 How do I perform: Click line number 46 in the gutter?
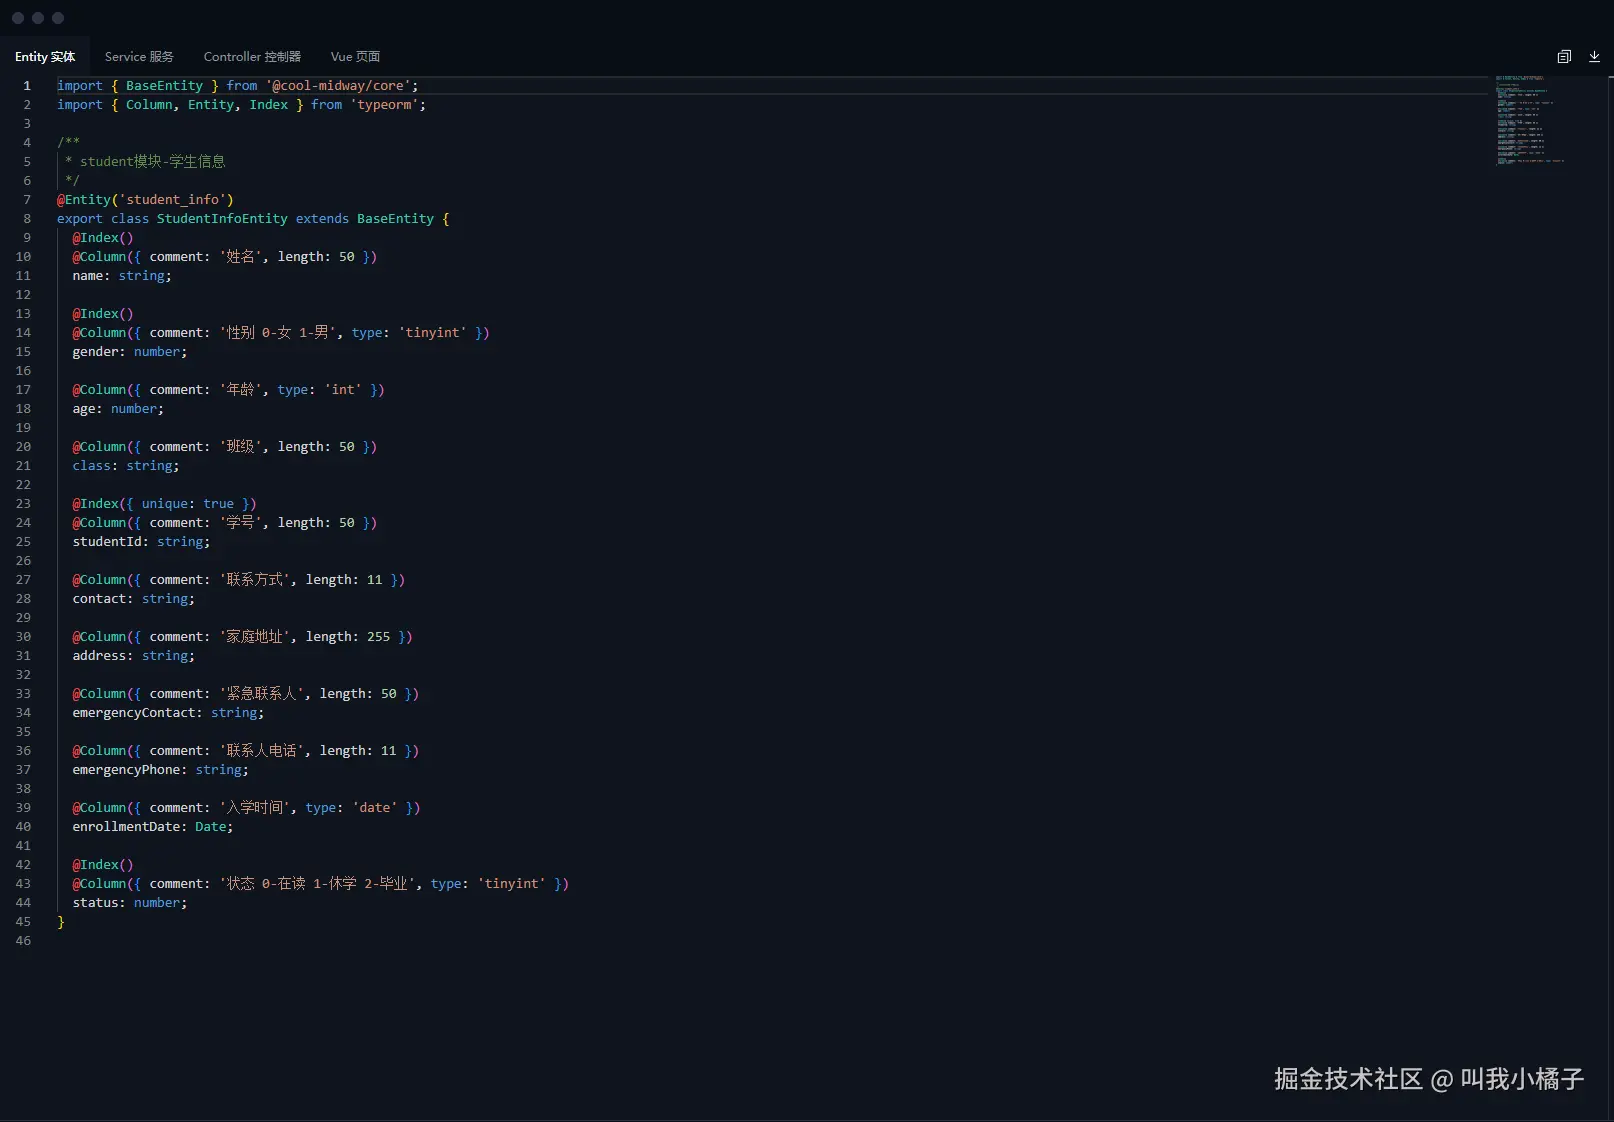pos(23,941)
